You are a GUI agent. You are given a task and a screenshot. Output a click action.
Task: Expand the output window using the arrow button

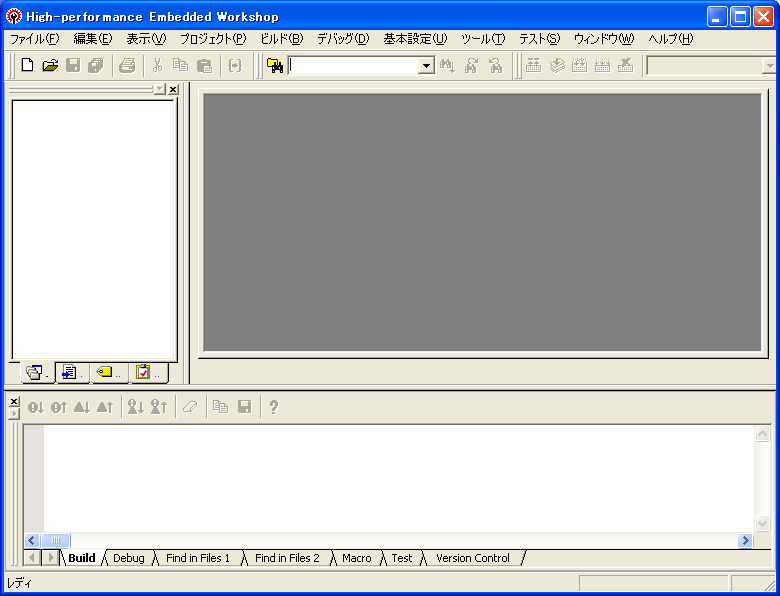14,414
